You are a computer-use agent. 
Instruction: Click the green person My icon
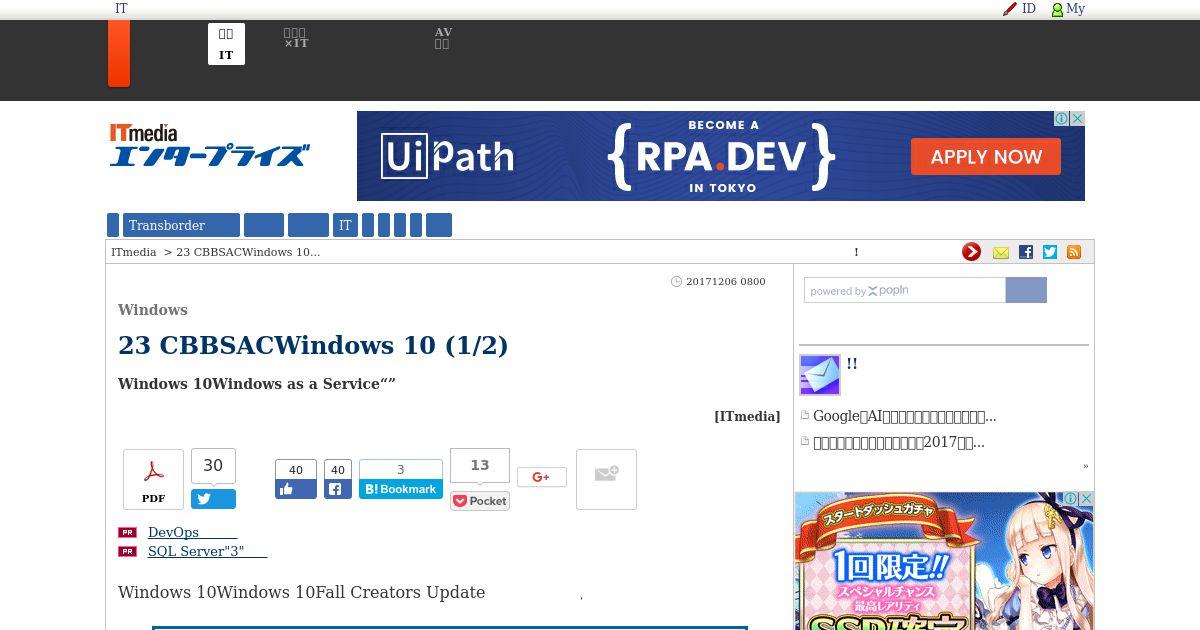[1057, 10]
